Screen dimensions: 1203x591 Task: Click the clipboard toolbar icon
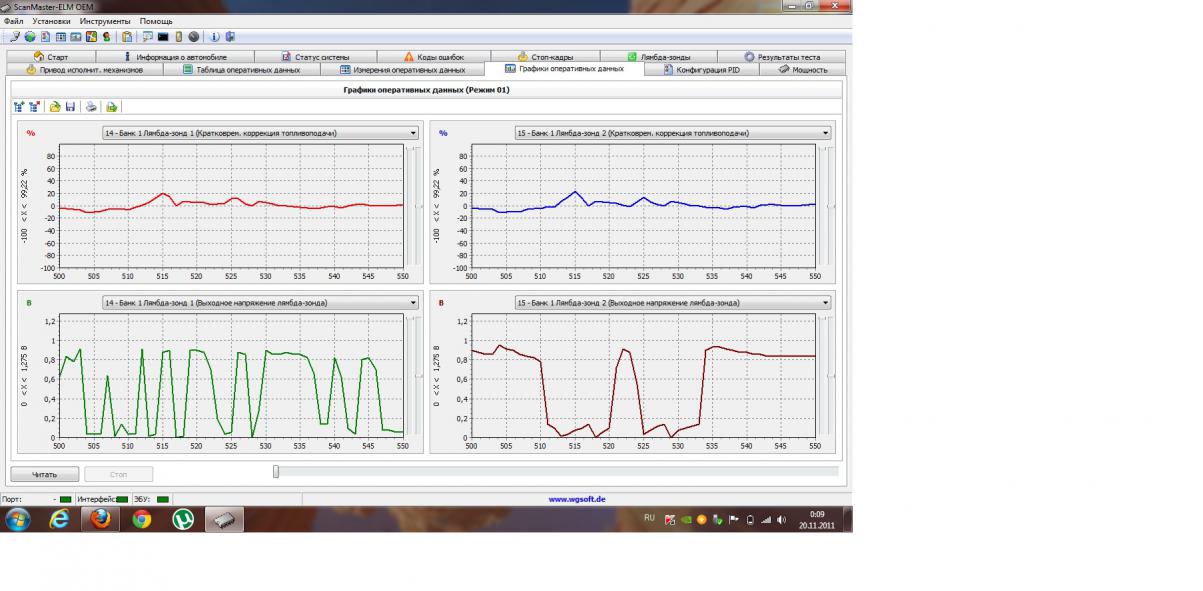pyautogui.click(x=127, y=37)
